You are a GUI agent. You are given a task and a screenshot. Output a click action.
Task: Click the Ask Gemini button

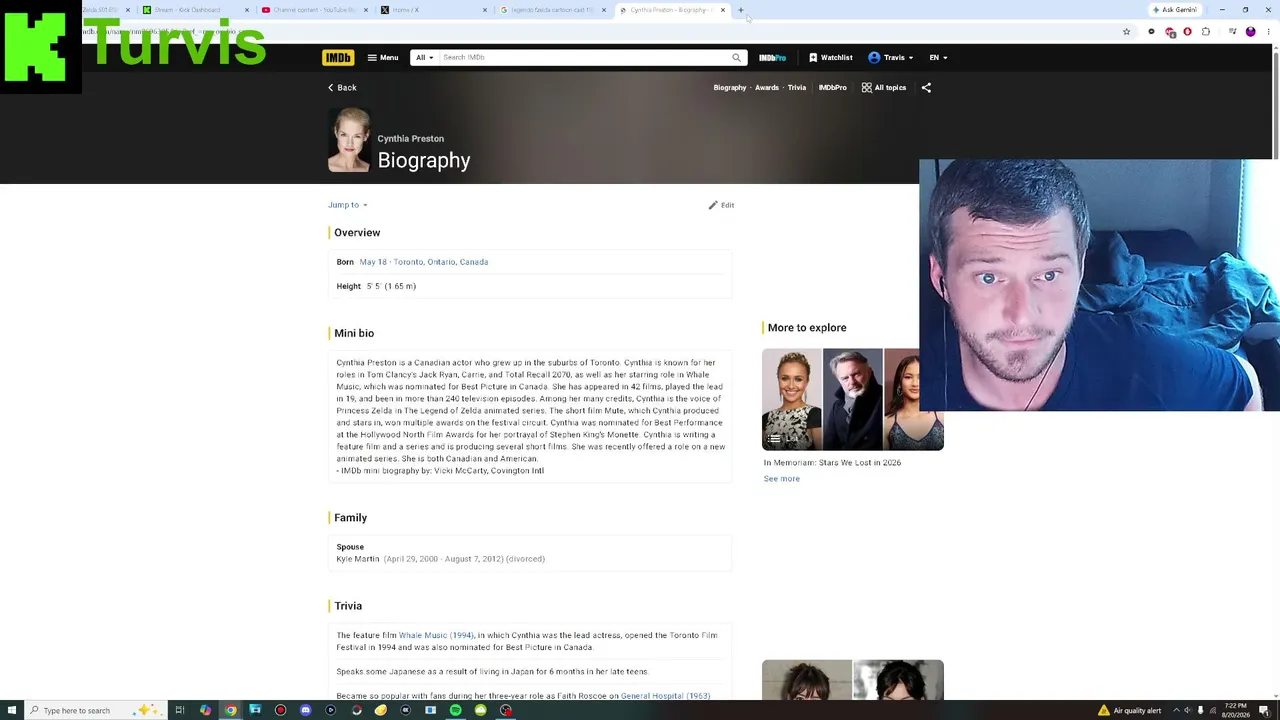pos(1175,10)
